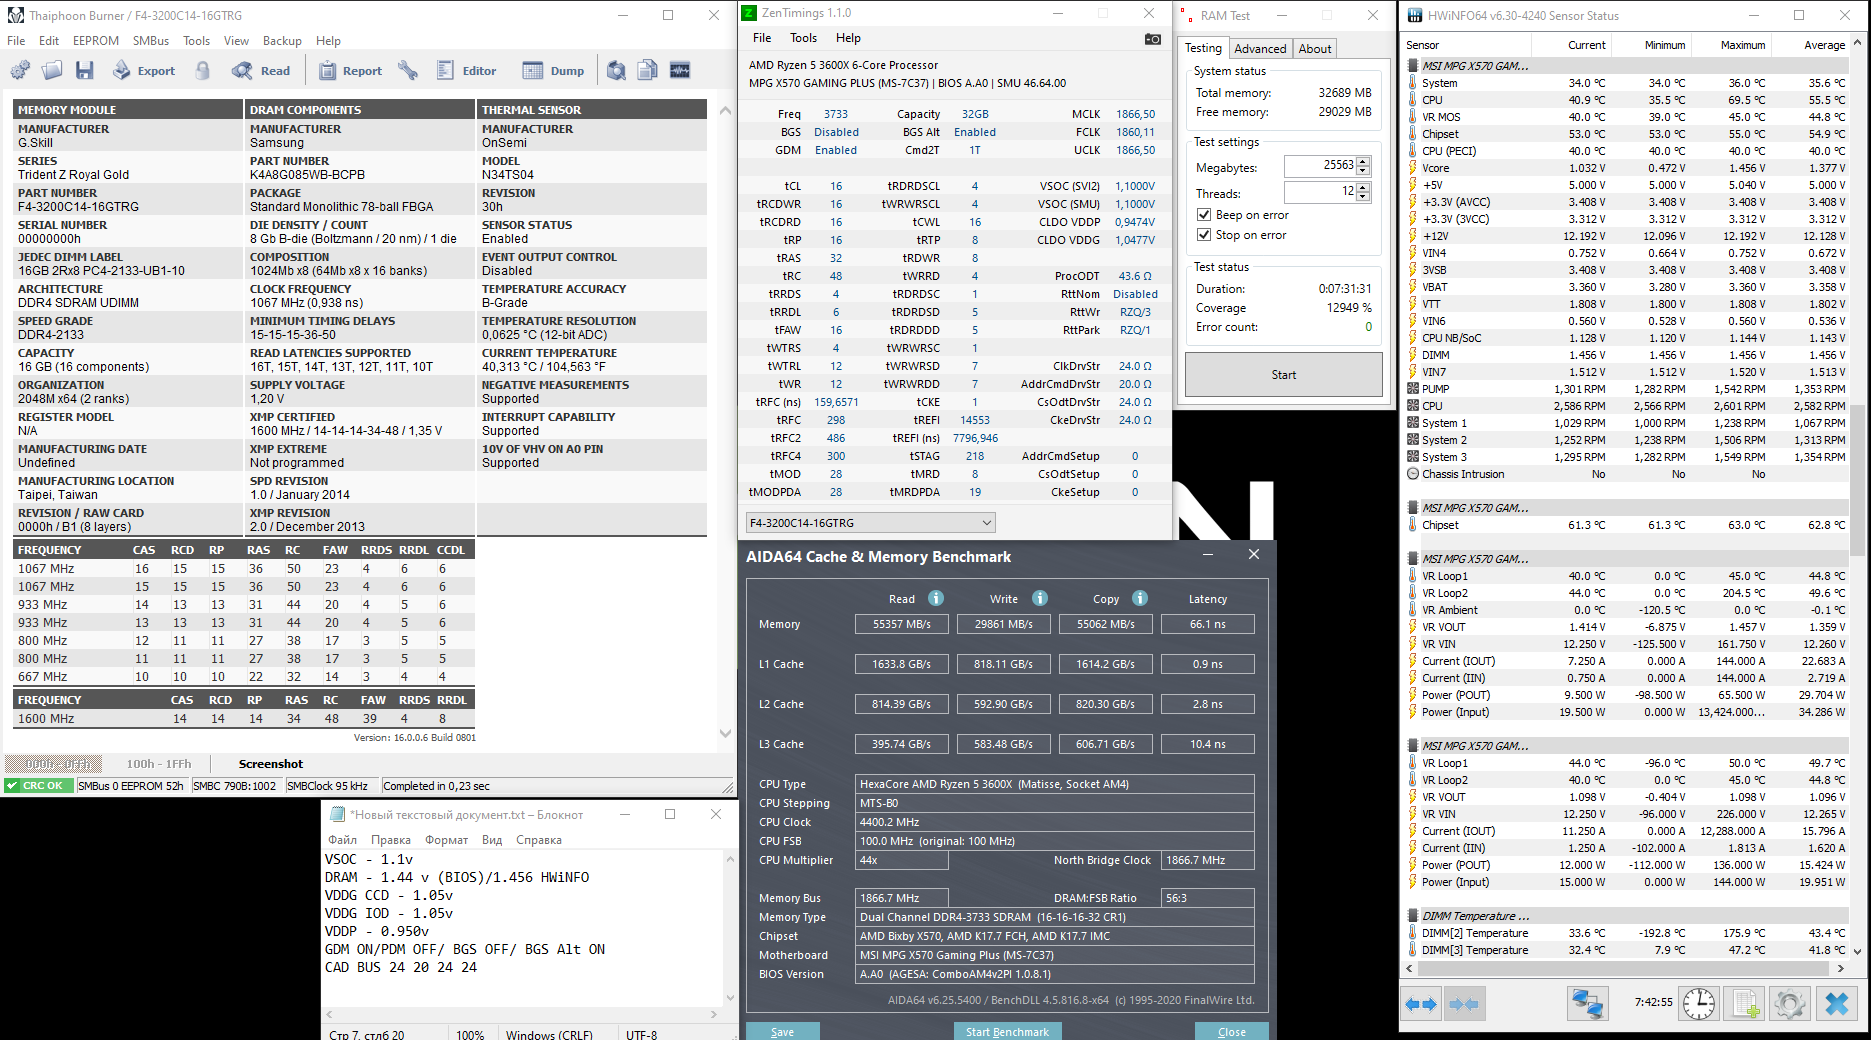The image size is (1871, 1040).
Task: Click the wrench icon in Thaiphoon Burner toolbar
Action: 408,70
